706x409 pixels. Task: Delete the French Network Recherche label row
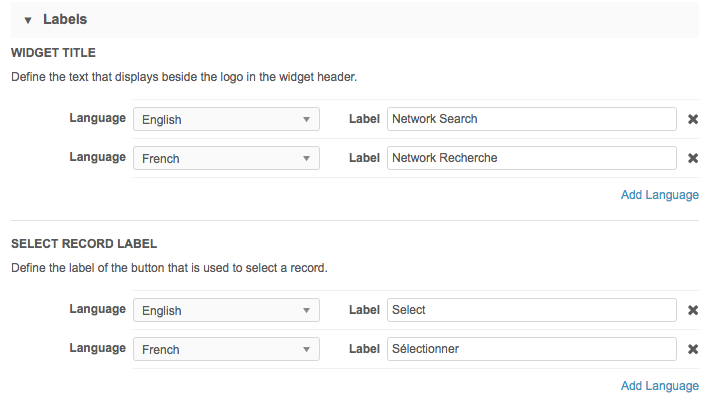(x=693, y=158)
